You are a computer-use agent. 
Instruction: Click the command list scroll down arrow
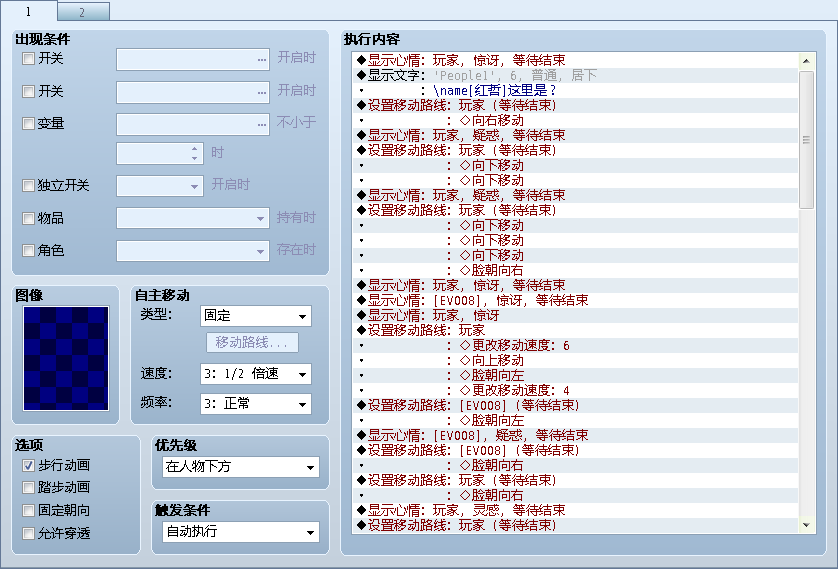point(806,525)
